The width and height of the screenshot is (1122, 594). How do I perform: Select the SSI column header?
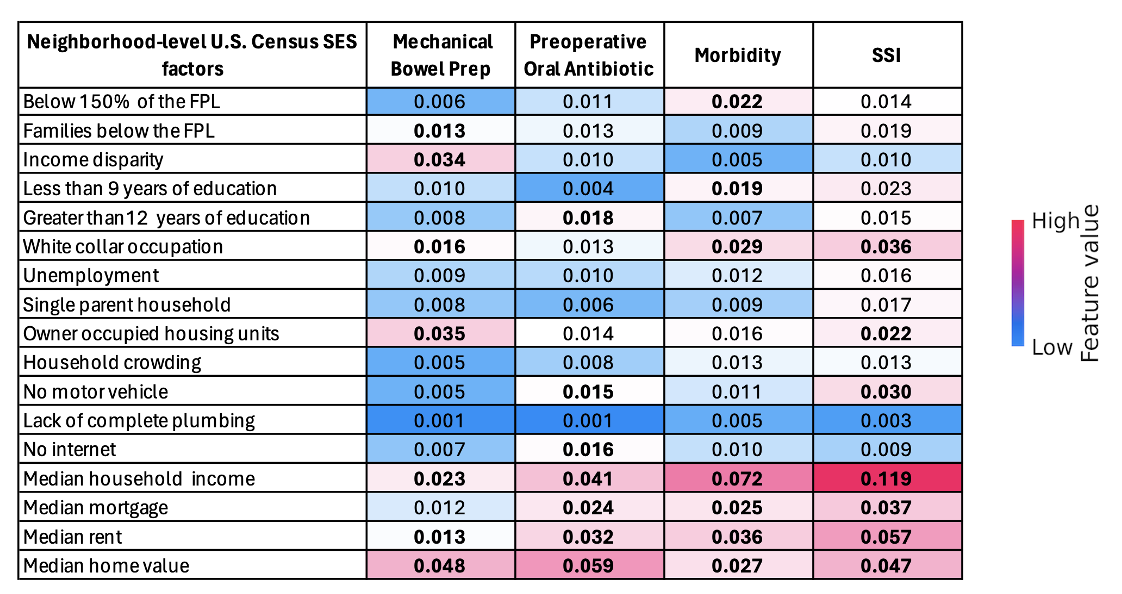pyautogui.click(x=886, y=55)
